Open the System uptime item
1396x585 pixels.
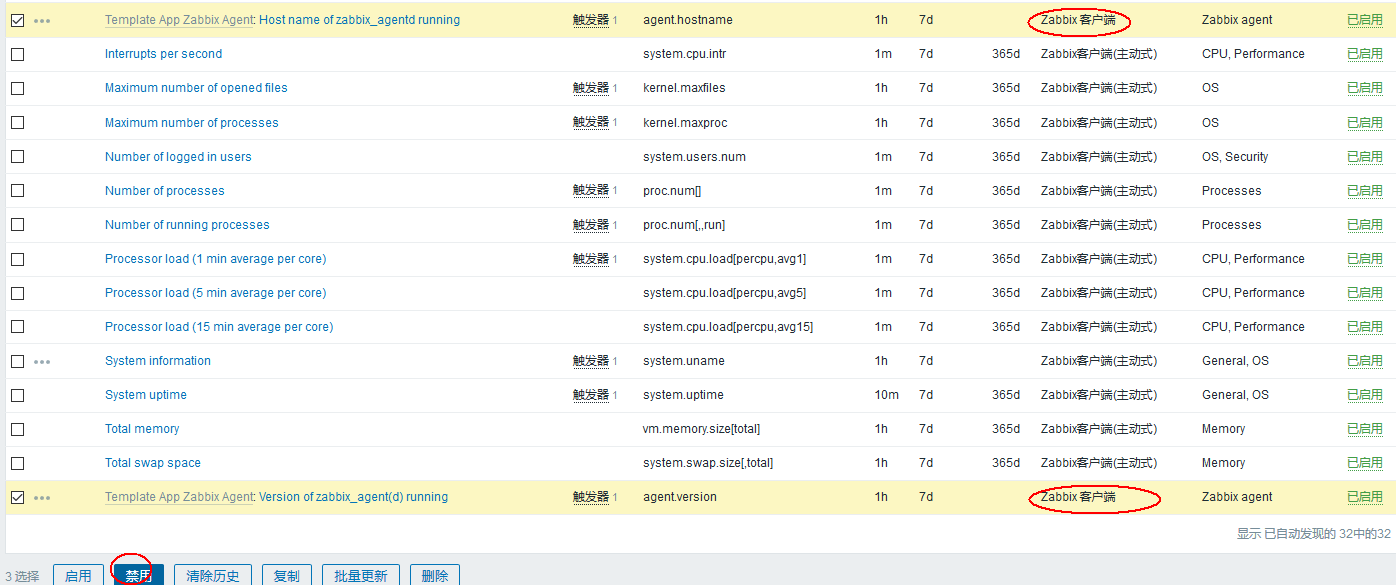(x=146, y=394)
